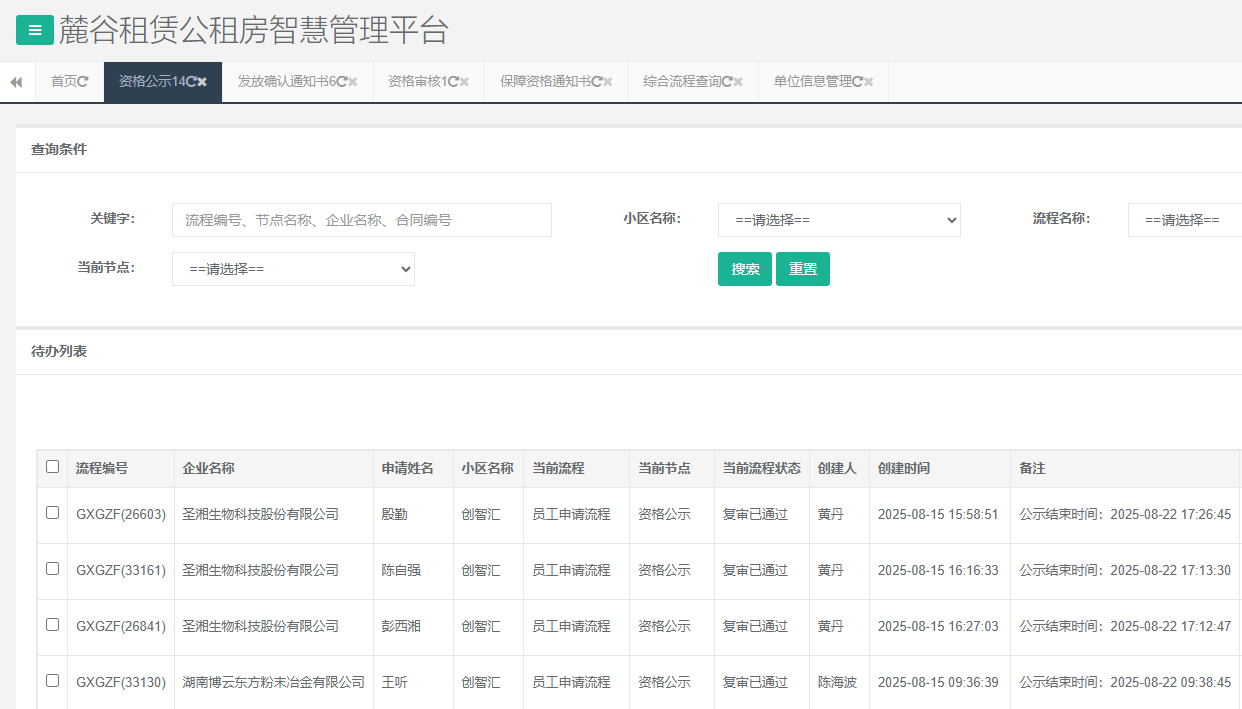Open the 流程名称 select box

[x=1185, y=220]
